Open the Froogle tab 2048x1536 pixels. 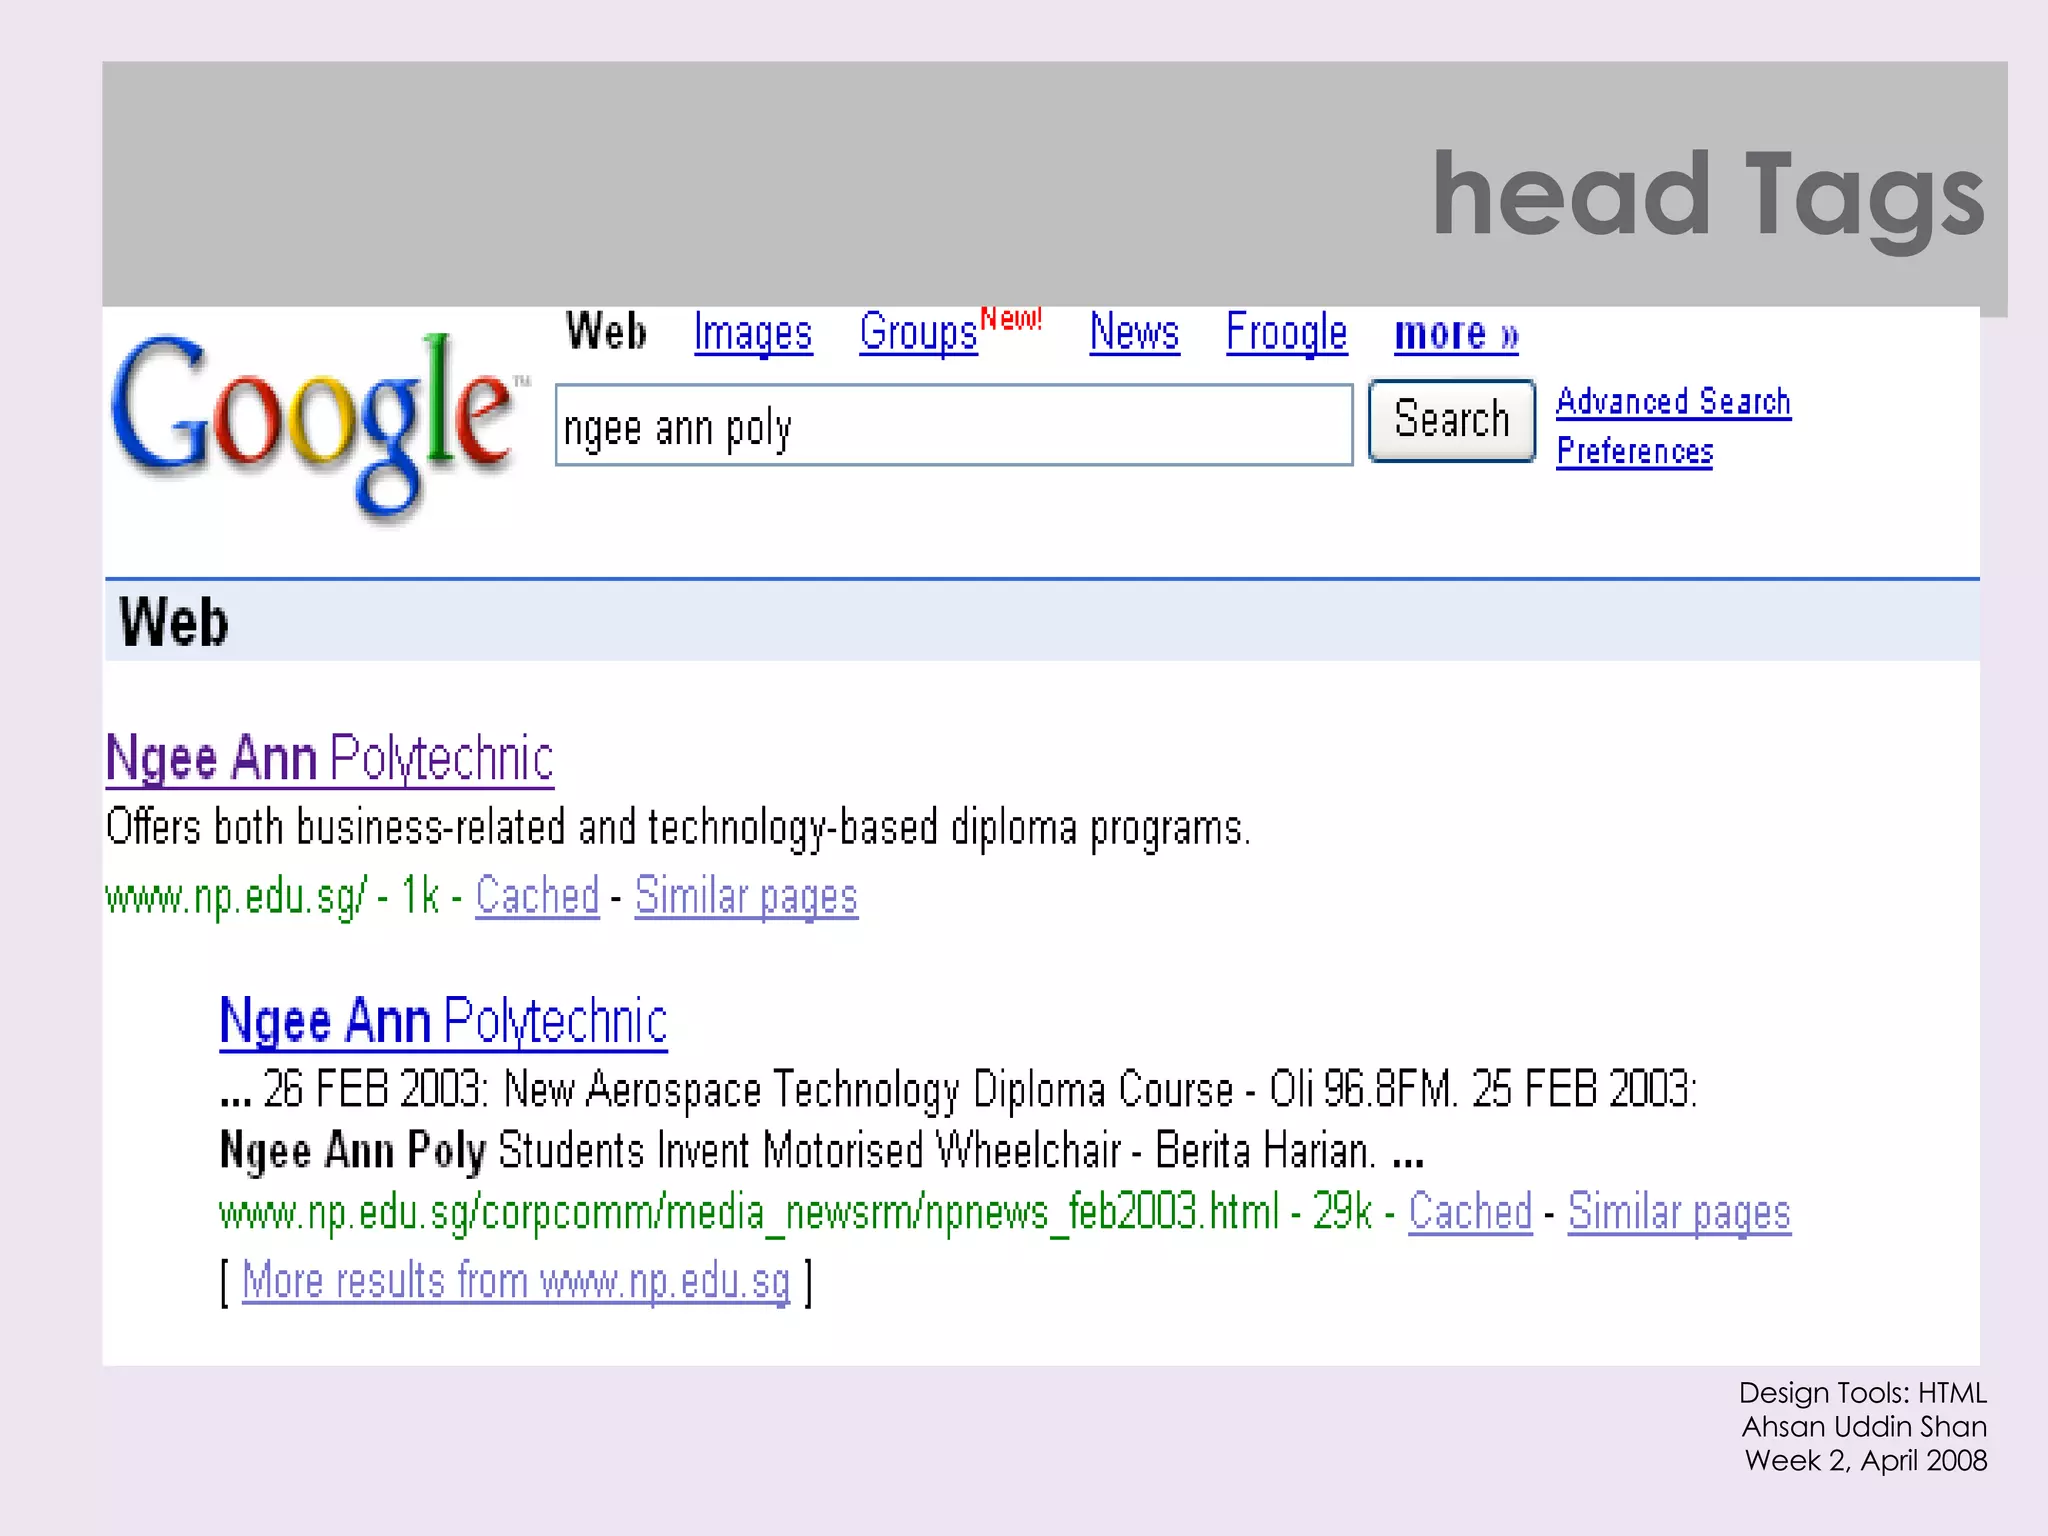[x=1287, y=333]
